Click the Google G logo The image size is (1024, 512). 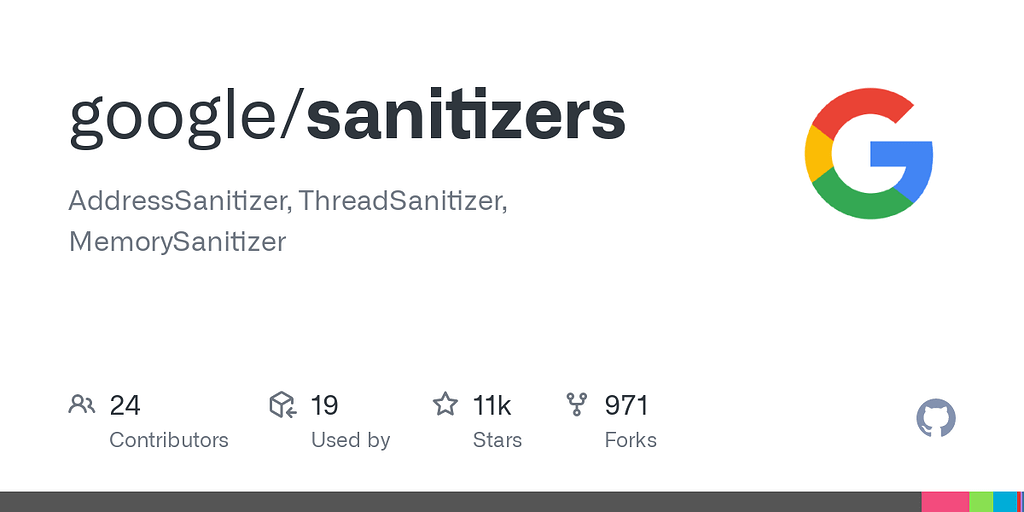click(869, 153)
